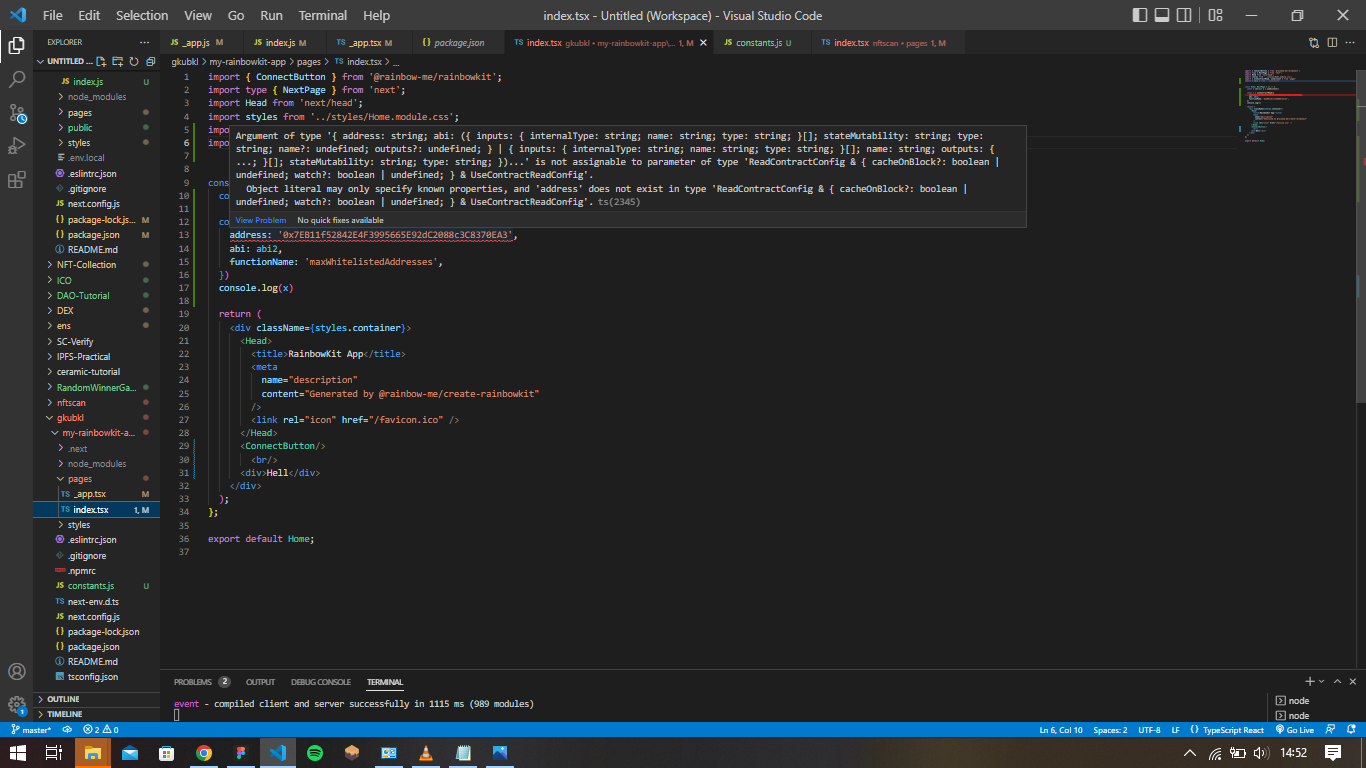Select the first node terminal instance
Viewport: 1366px width, 768px height.
coord(1314,700)
